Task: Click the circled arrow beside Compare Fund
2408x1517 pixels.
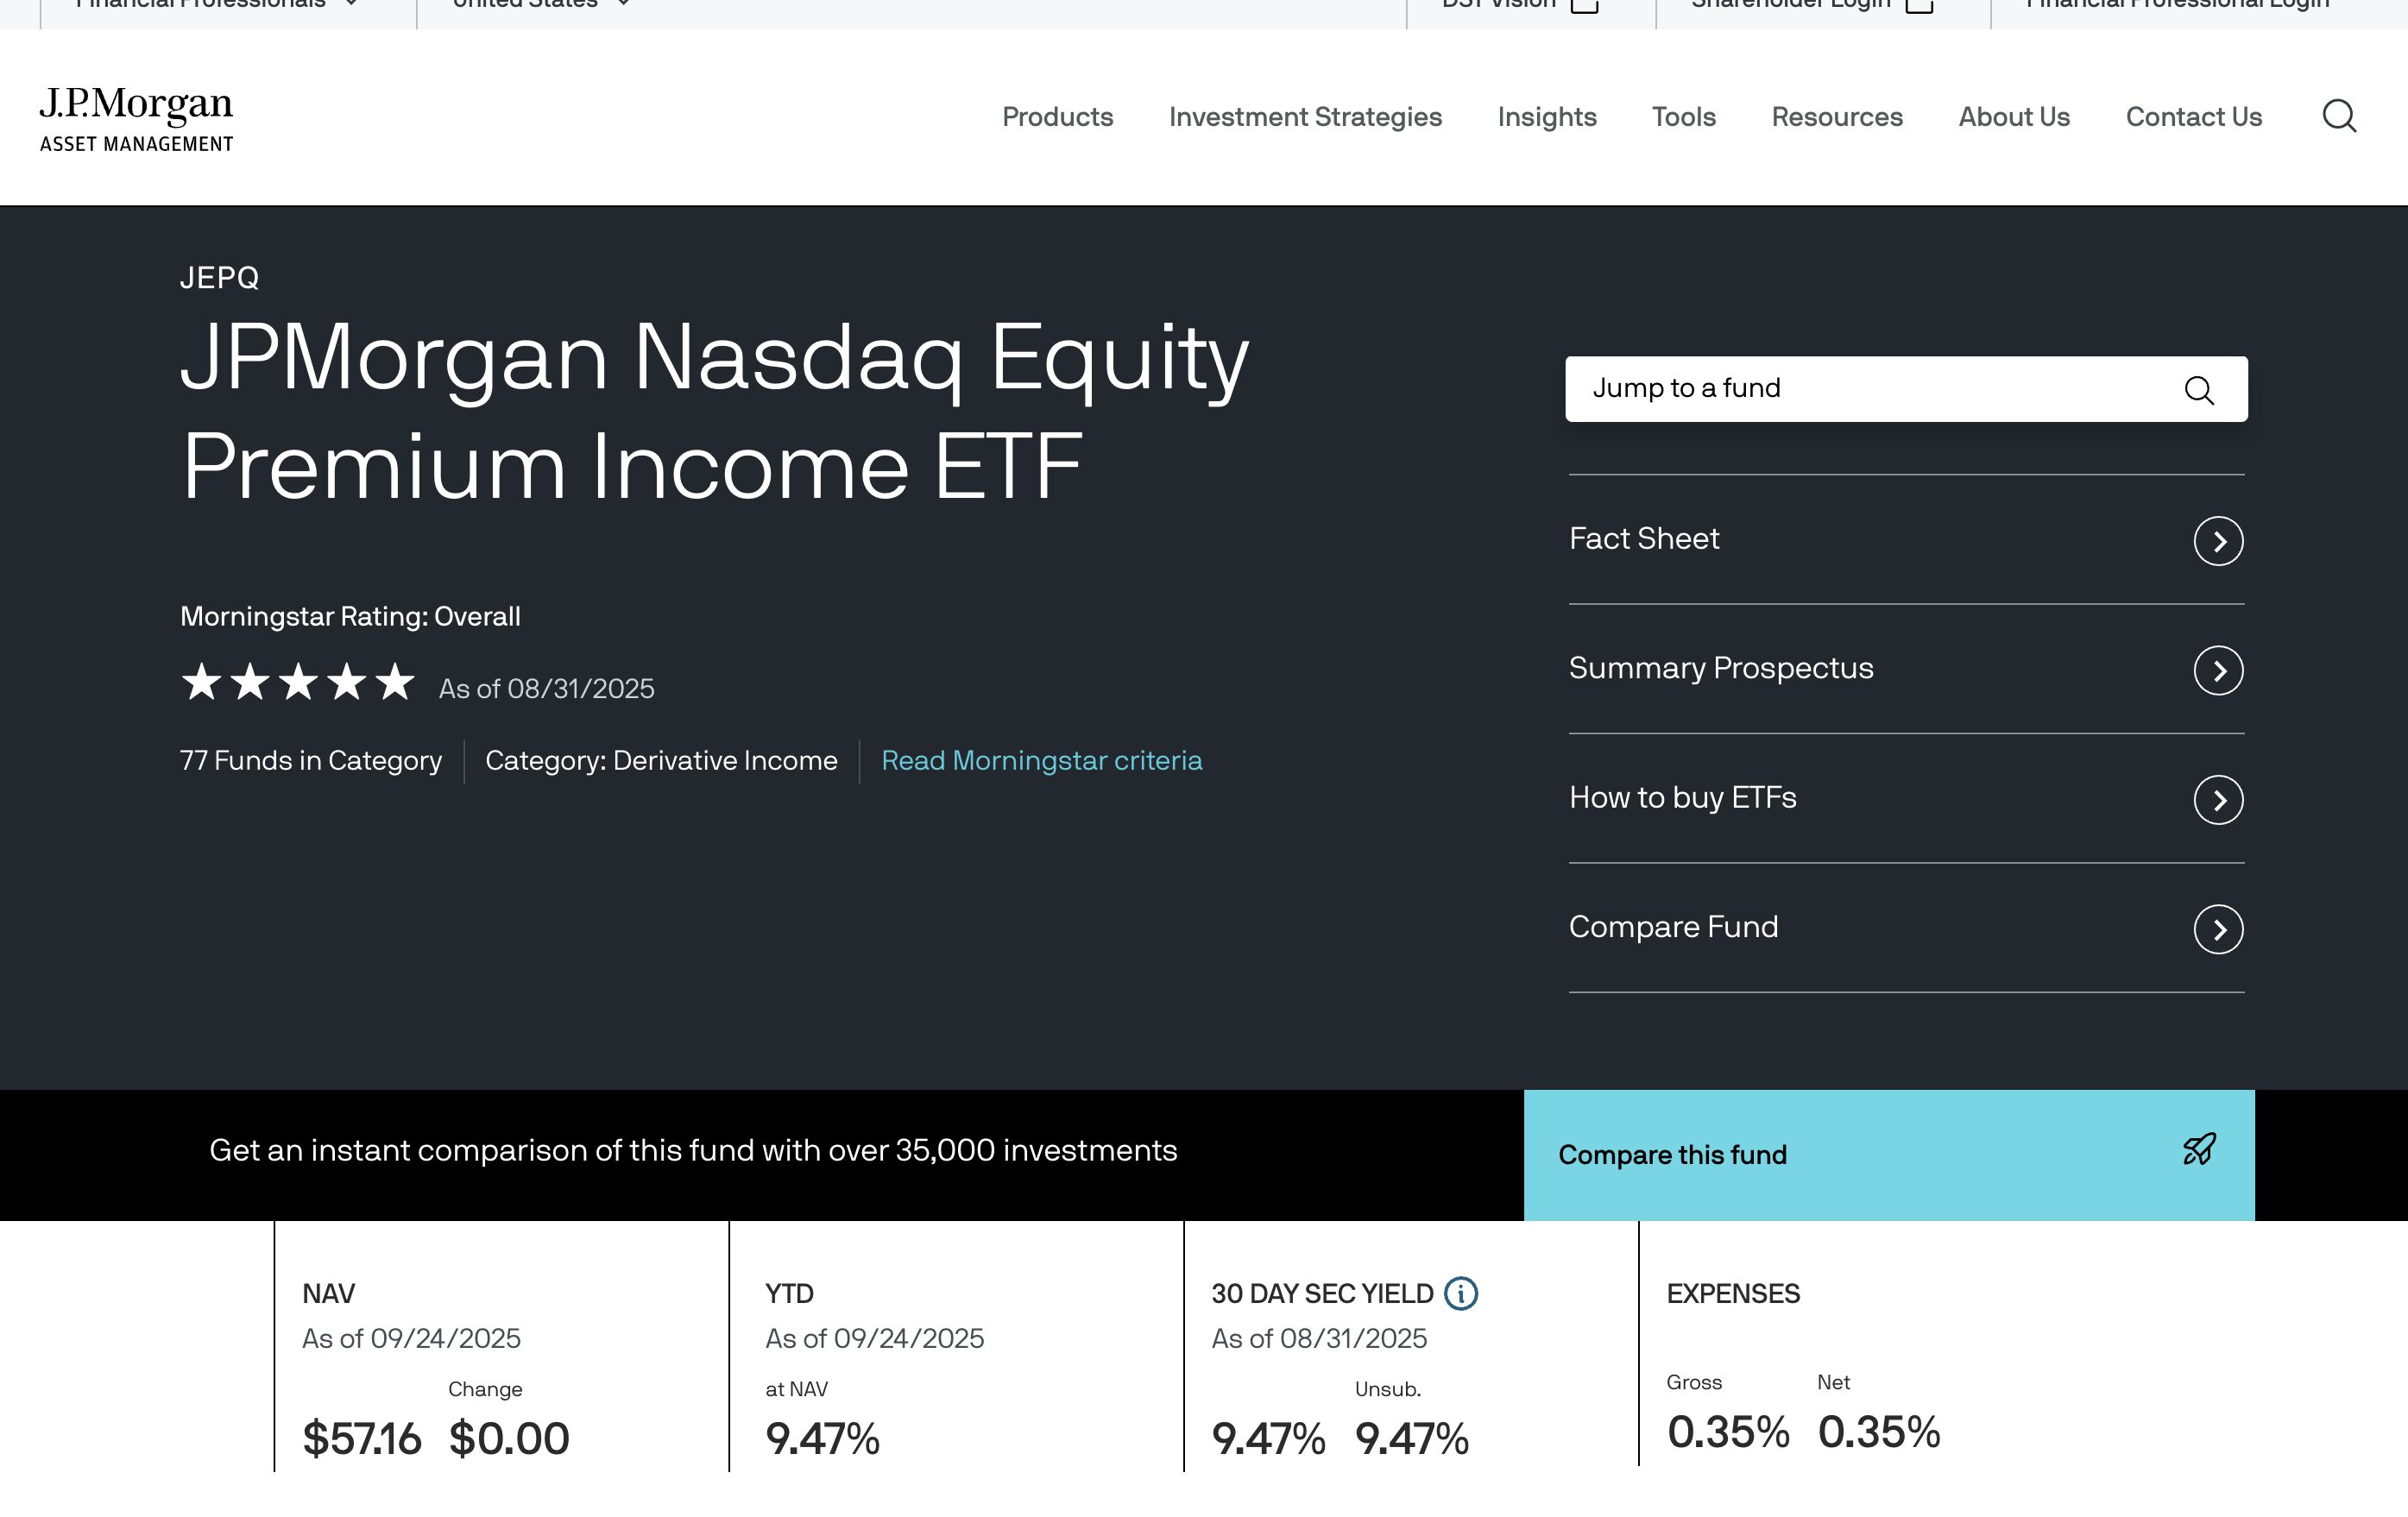Action: tap(2219, 929)
